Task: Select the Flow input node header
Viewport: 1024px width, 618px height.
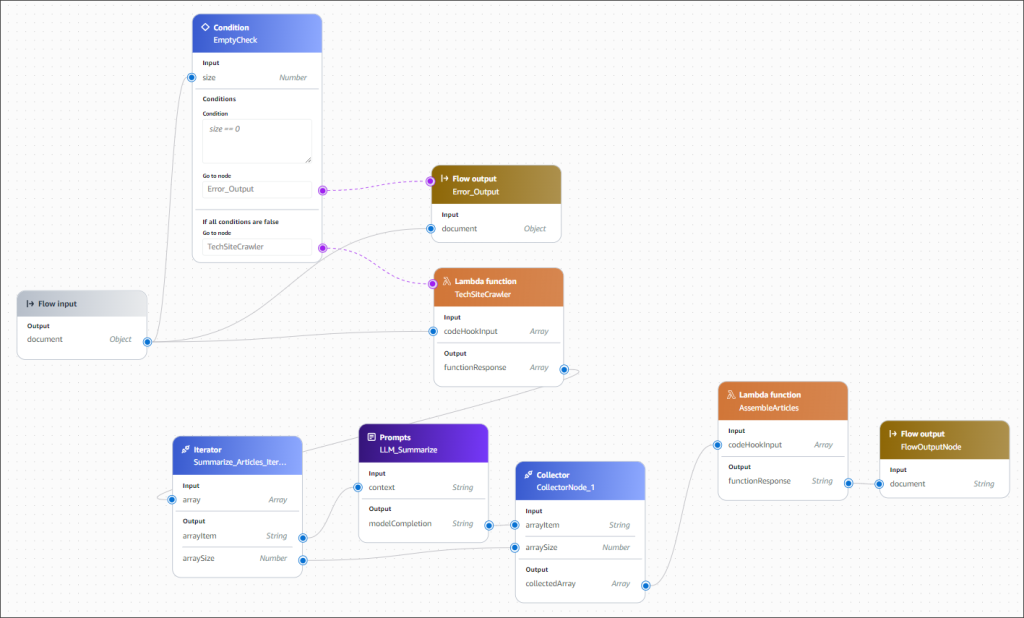Action: tap(82, 304)
